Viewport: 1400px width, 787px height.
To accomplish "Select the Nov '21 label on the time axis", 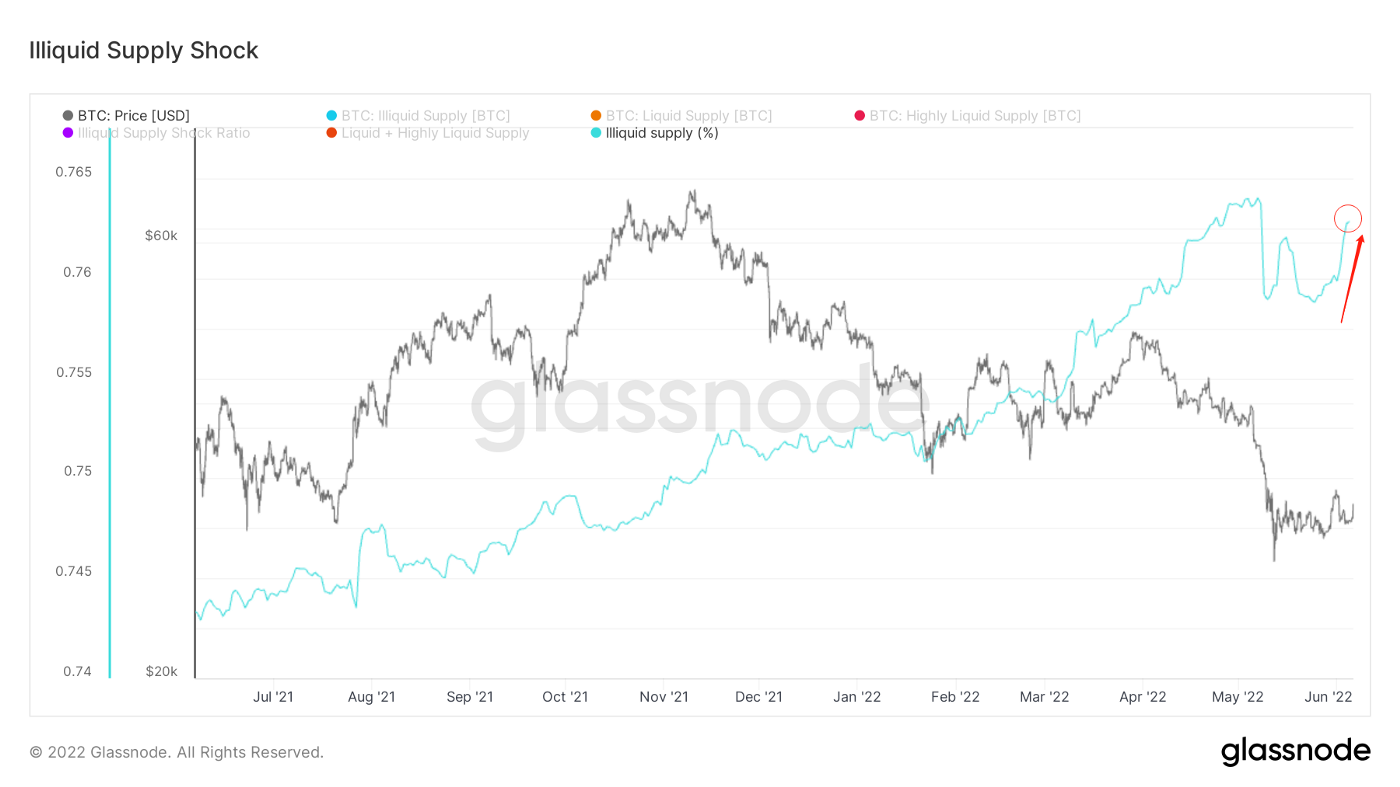I will [664, 697].
